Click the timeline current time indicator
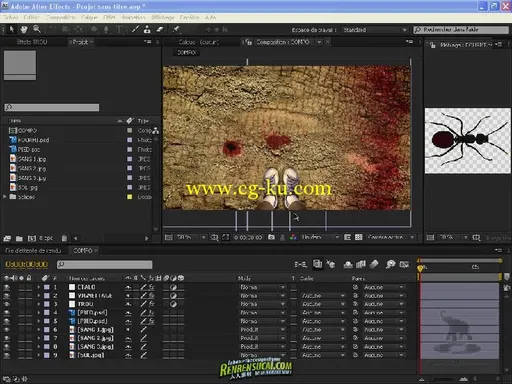 (x=420, y=268)
